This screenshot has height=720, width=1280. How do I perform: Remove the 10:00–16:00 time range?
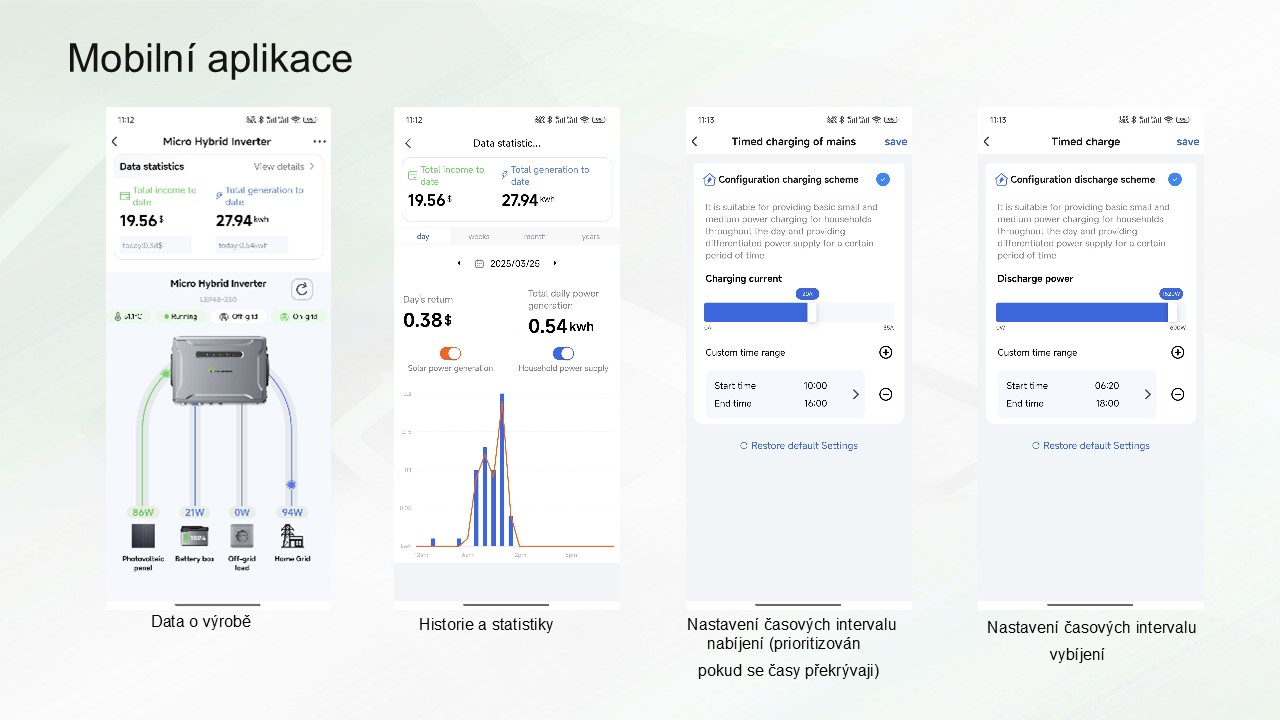tap(885, 394)
